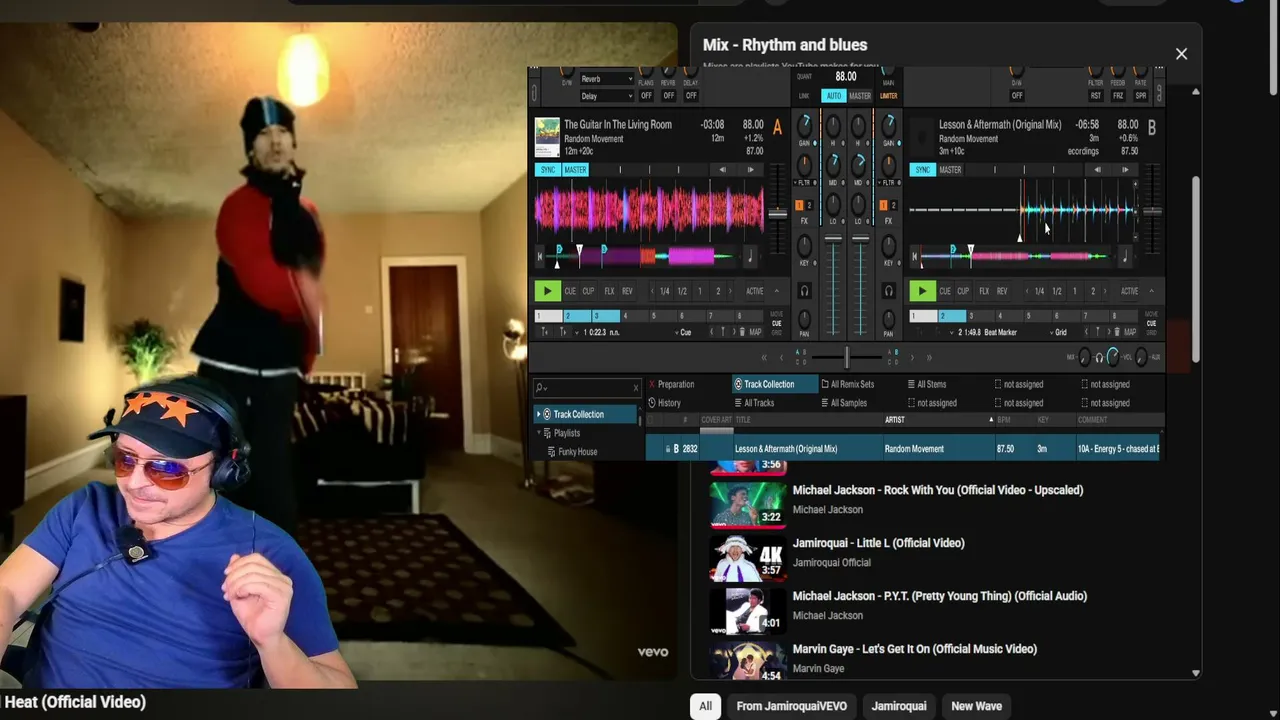This screenshot has height=720, width=1280.
Task: Click deck B headphone cue icon
Action: [888, 291]
